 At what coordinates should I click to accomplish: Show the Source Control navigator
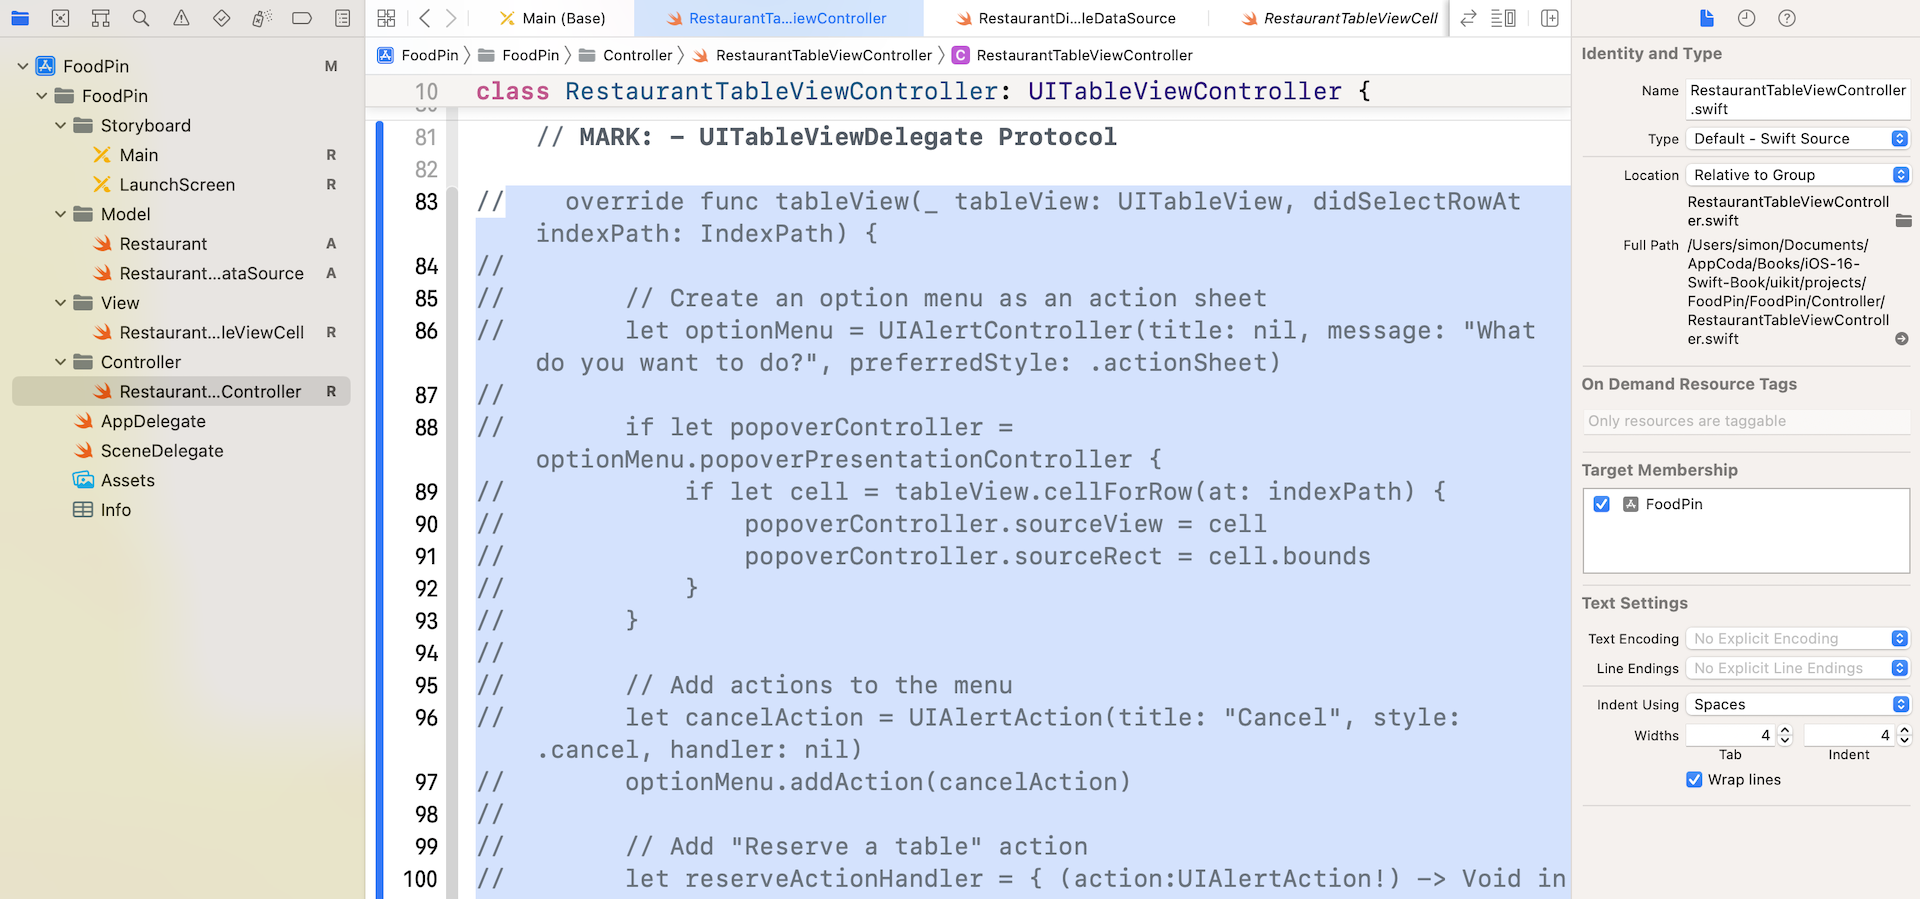pyautogui.click(x=60, y=18)
